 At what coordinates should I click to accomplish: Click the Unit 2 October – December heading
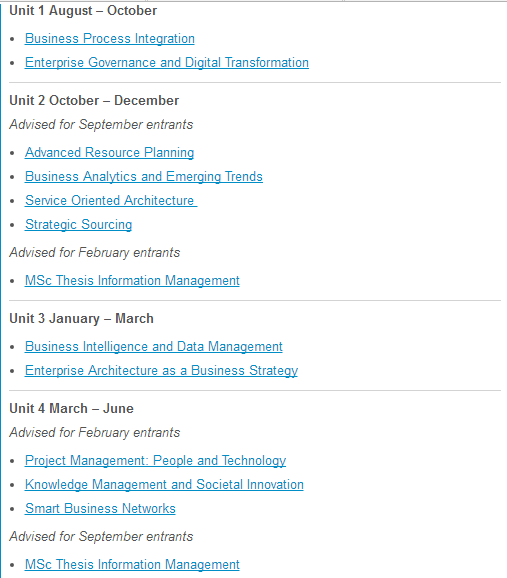coord(94,100)
